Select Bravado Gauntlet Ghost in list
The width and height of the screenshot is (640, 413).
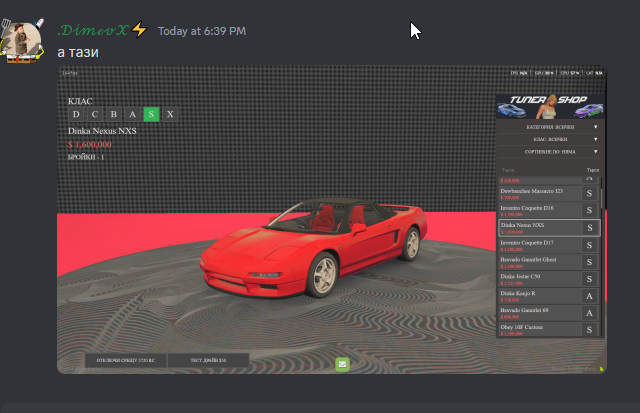tap(549, 262)
